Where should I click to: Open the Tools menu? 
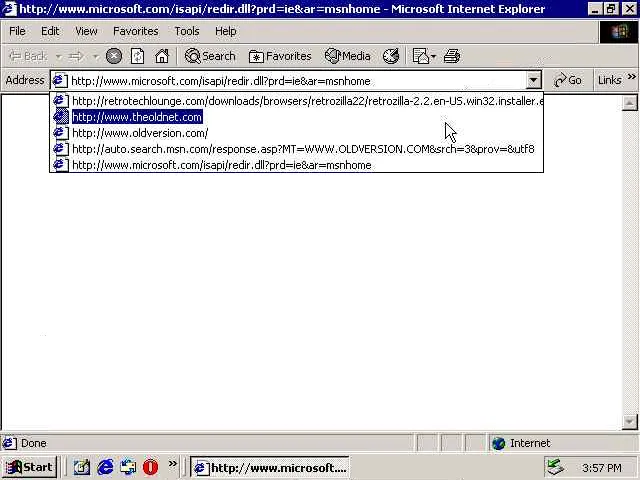click(x=187, y=31)
